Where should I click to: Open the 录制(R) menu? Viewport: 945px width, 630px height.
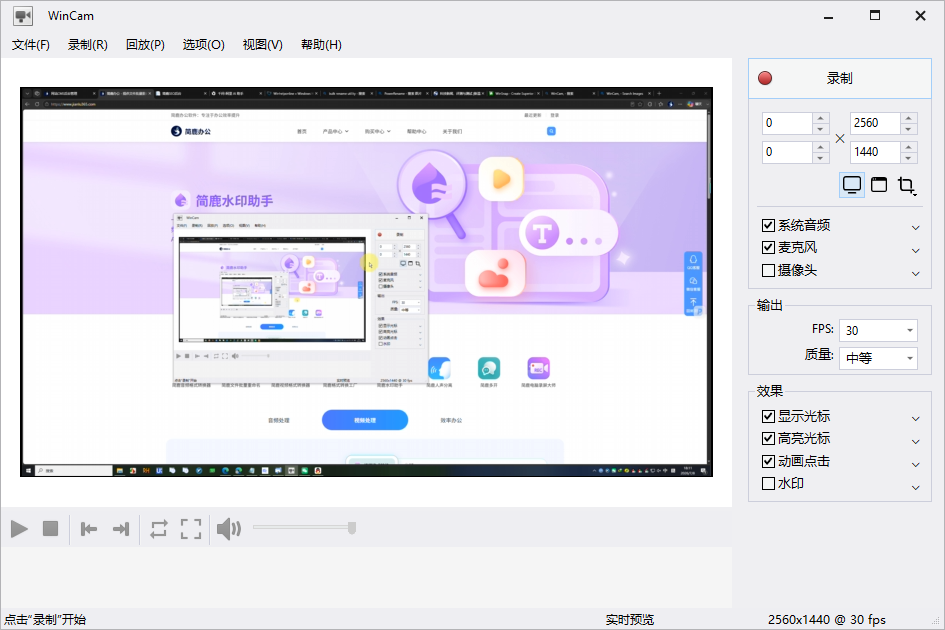point(87,45)
